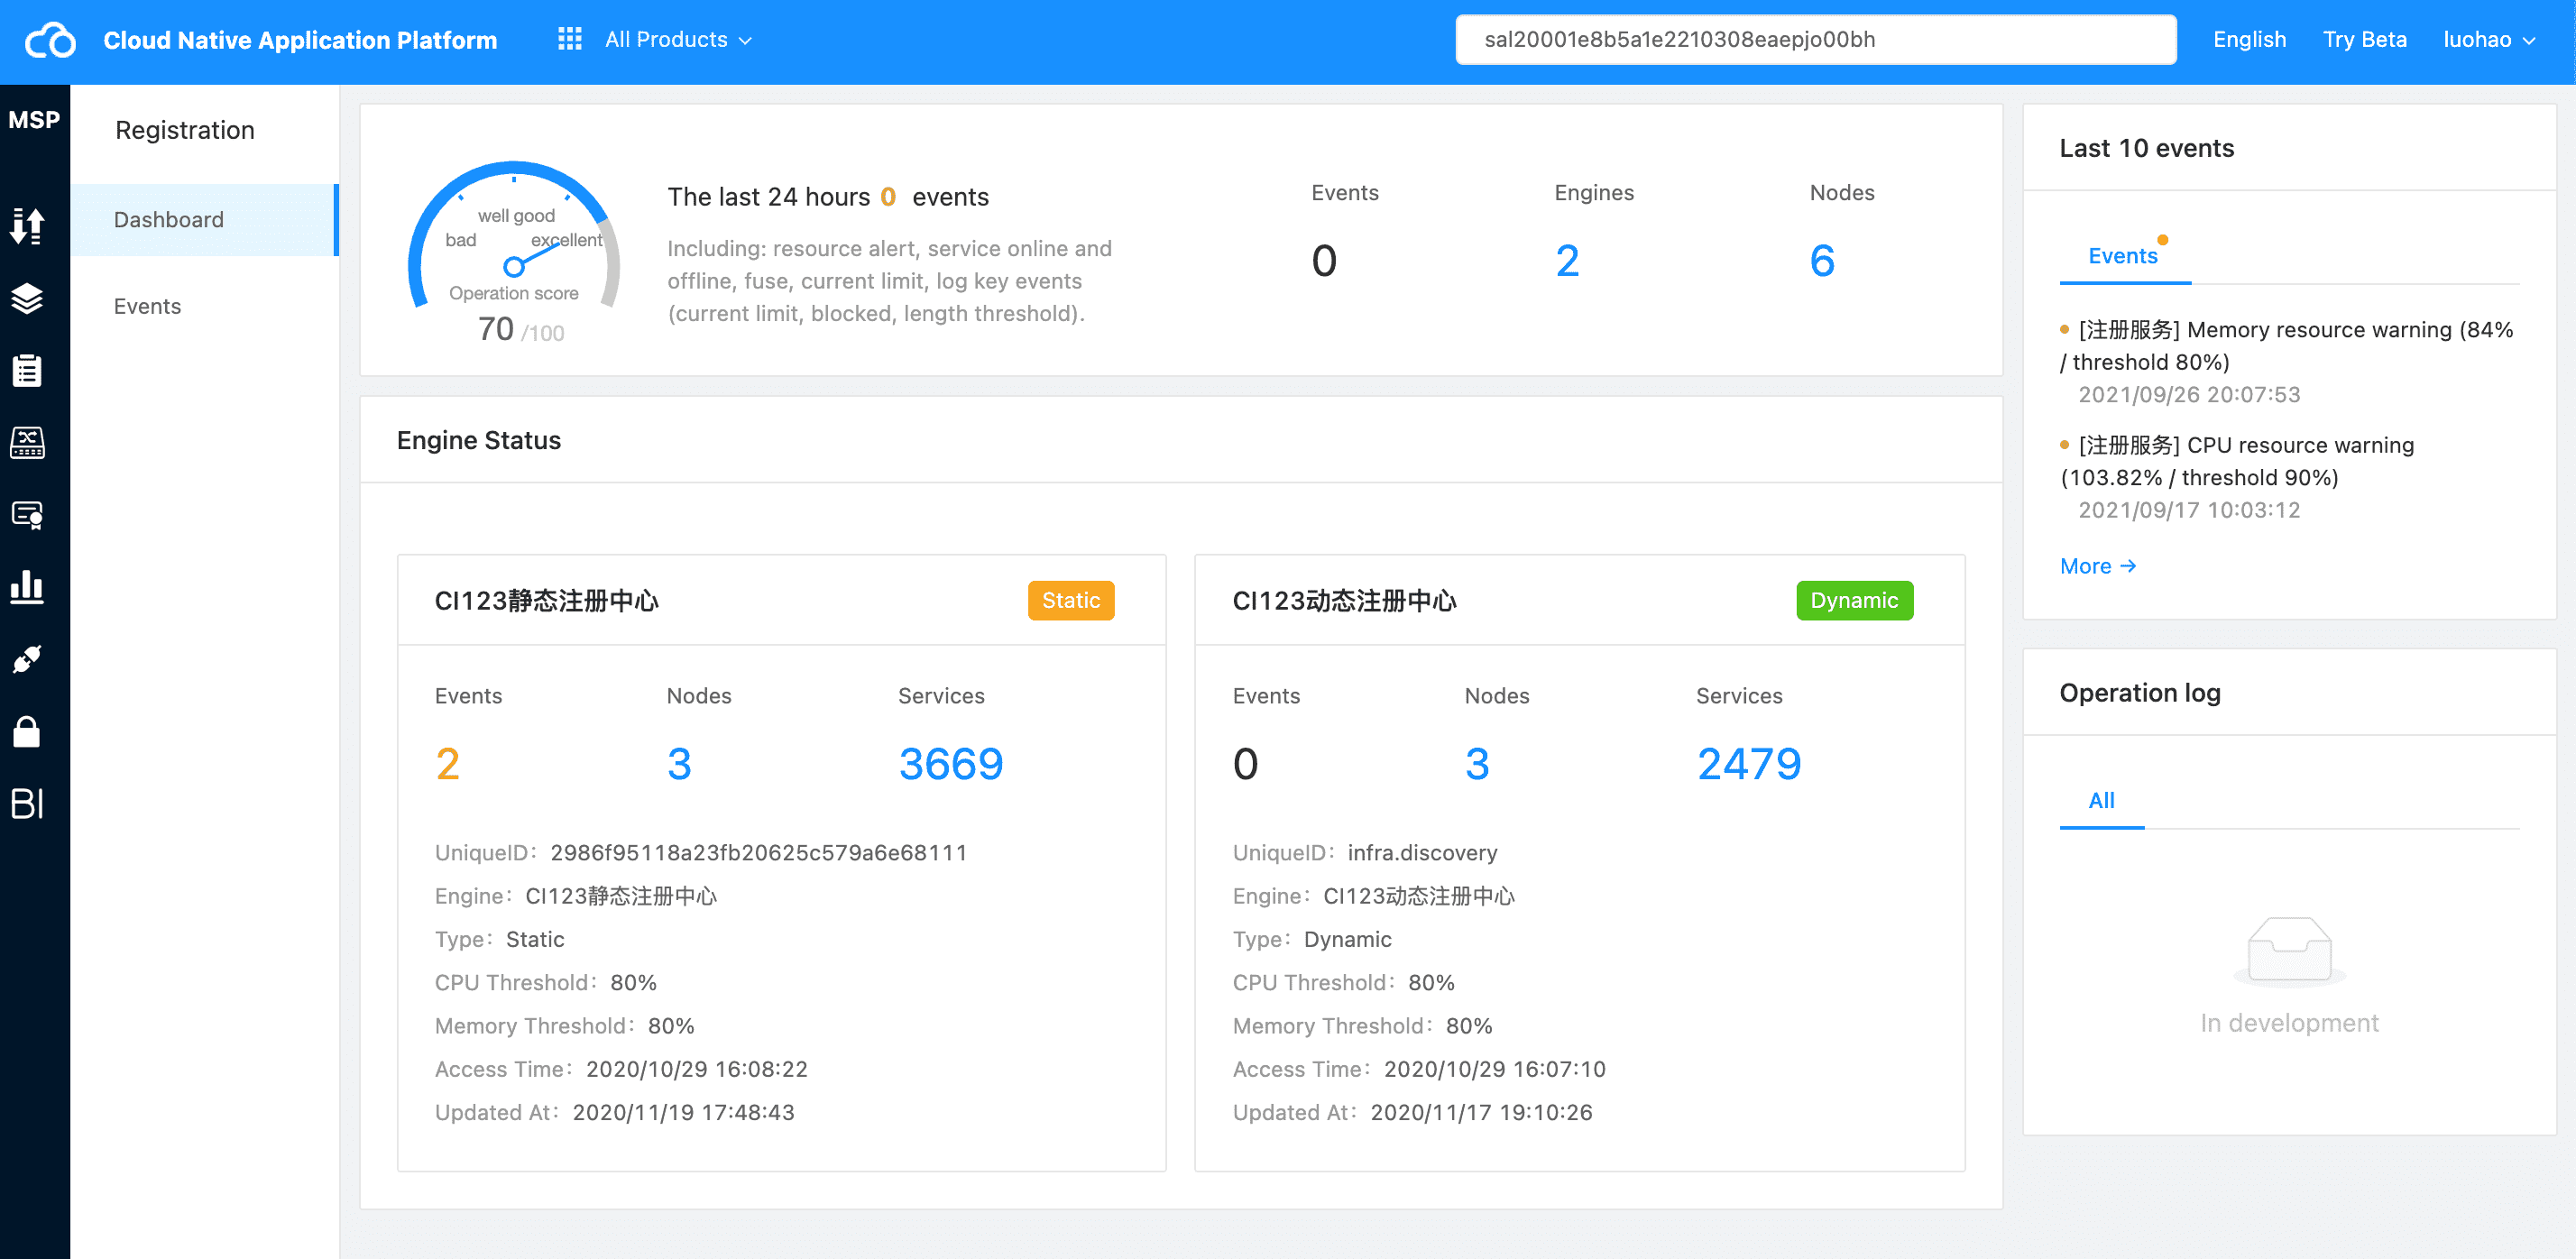
Task: Click the UniqueID 2986f95118a23fb20625c579a6e68111 value
Action: (758, 853)
